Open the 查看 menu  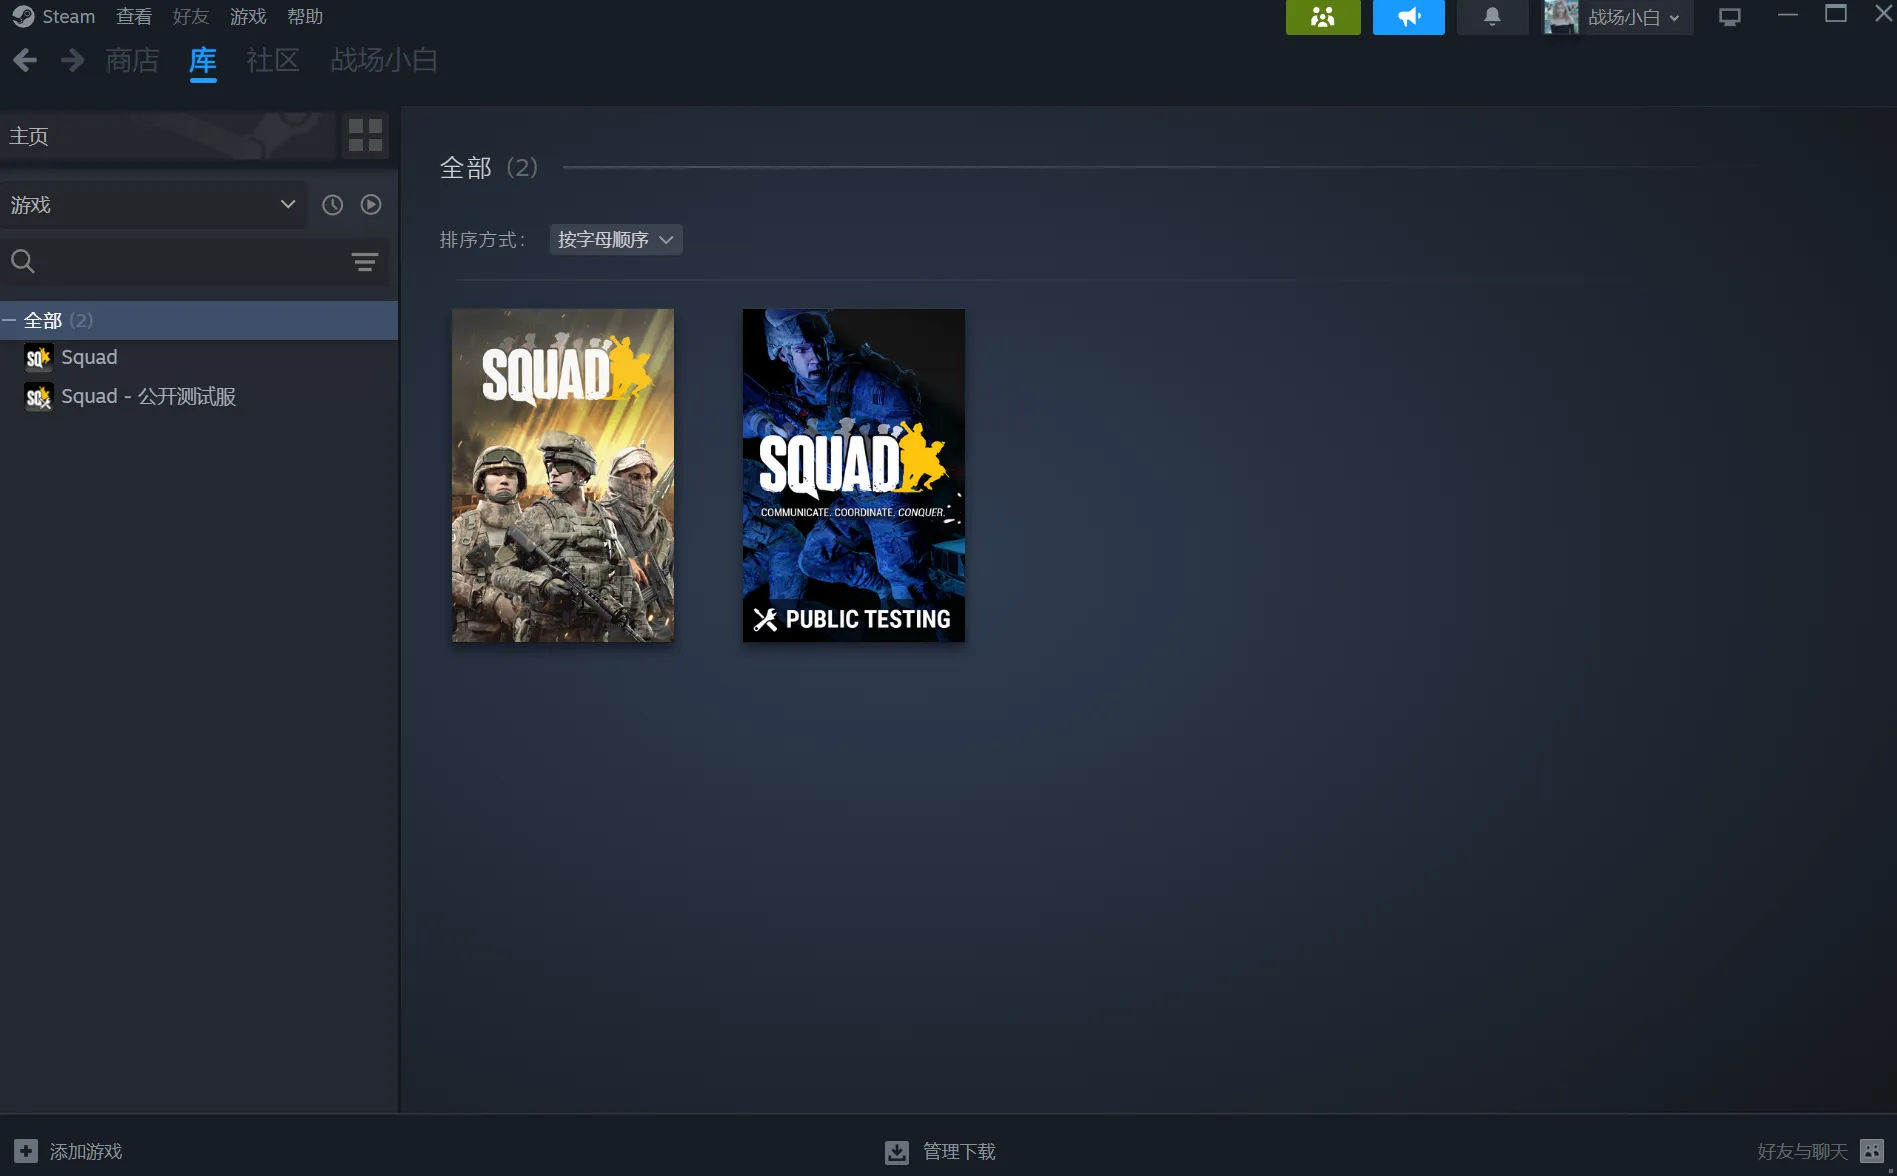click(134, 17)
